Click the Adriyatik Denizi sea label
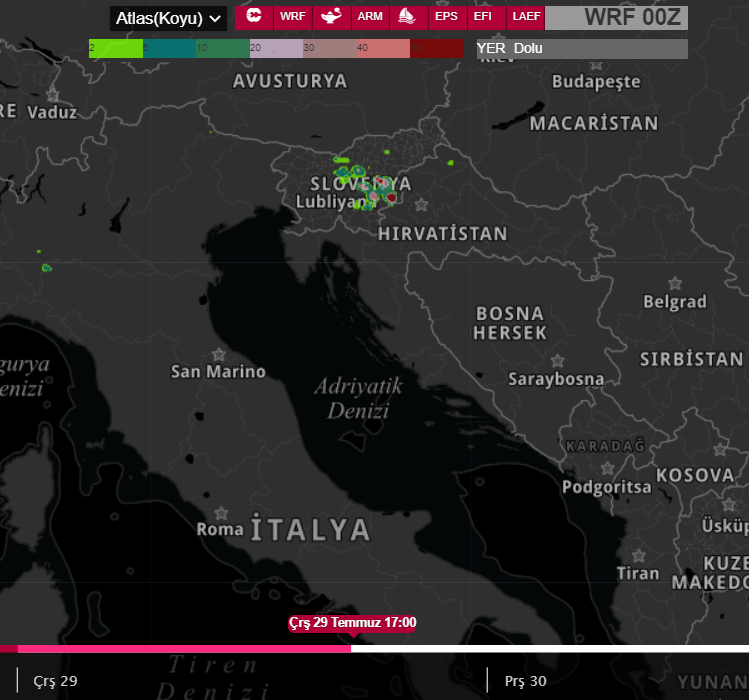This screenshot has width=749, height=700. (358, 398)
